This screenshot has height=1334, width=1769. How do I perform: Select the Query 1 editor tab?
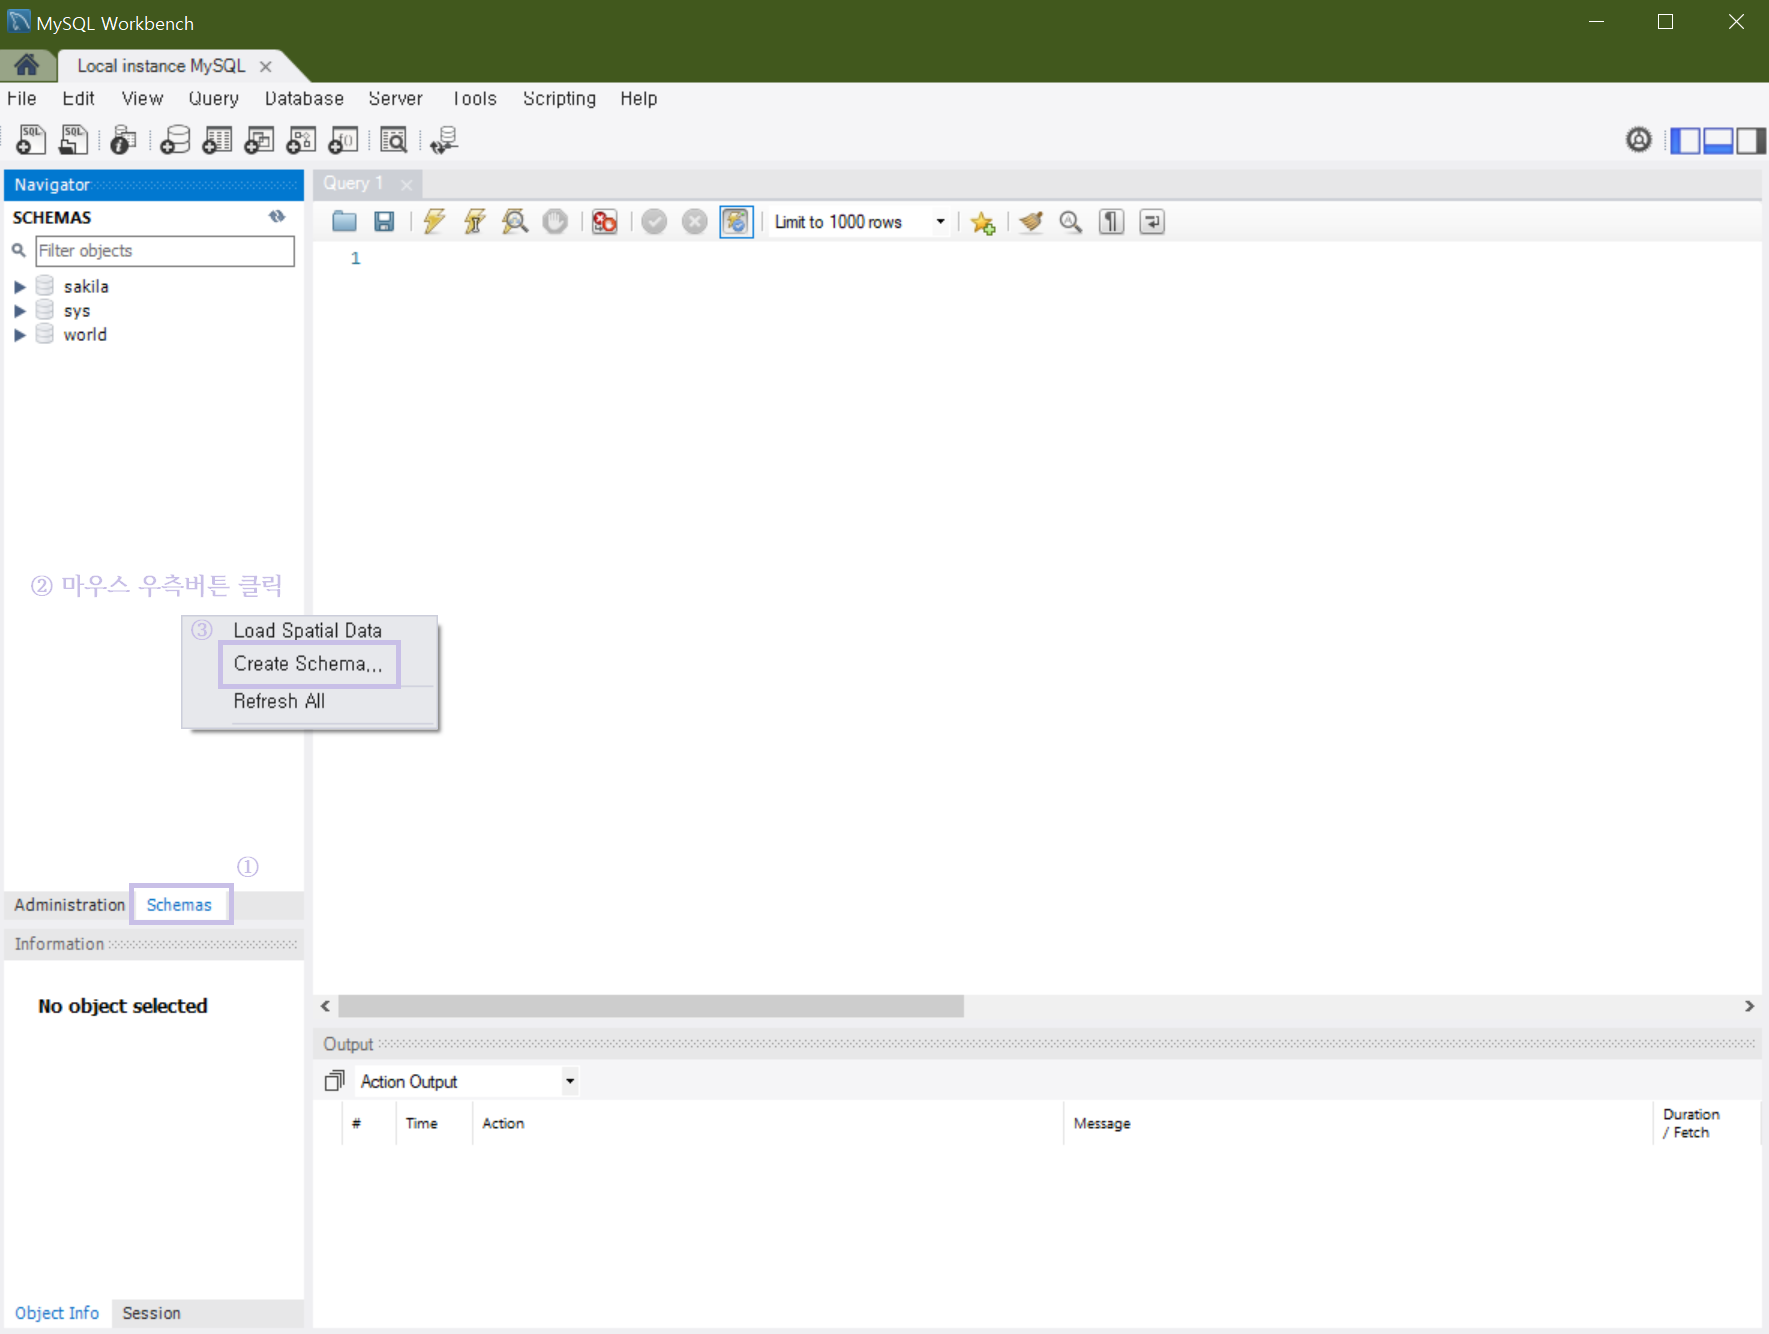353,183
